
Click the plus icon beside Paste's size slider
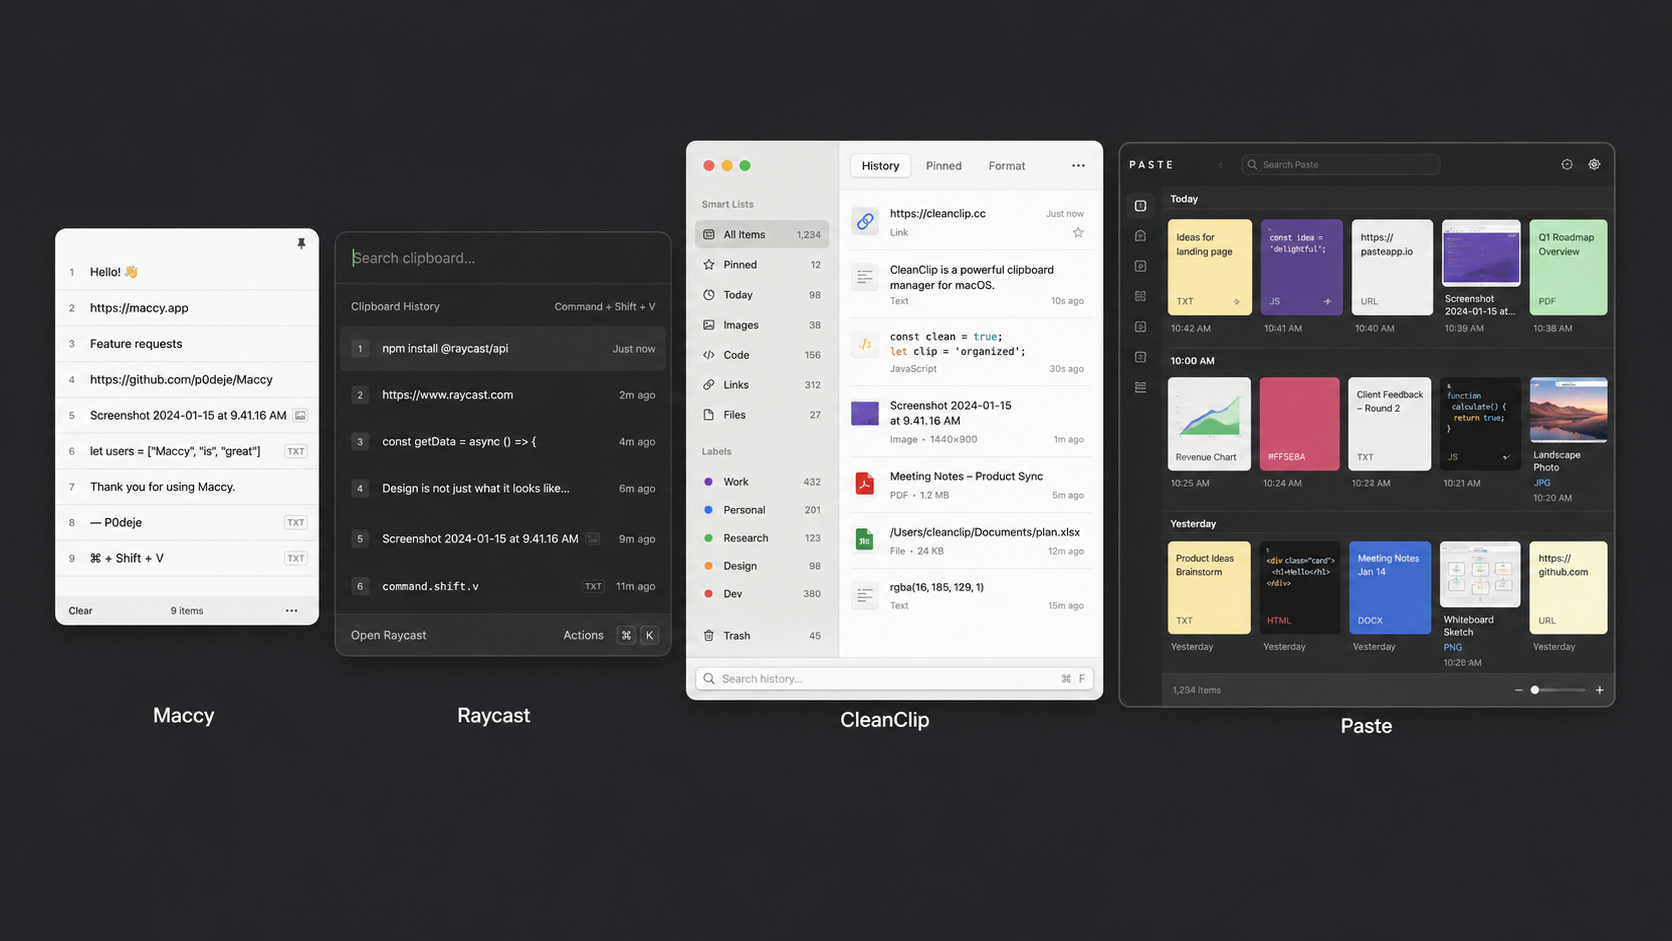[1599, 690]
